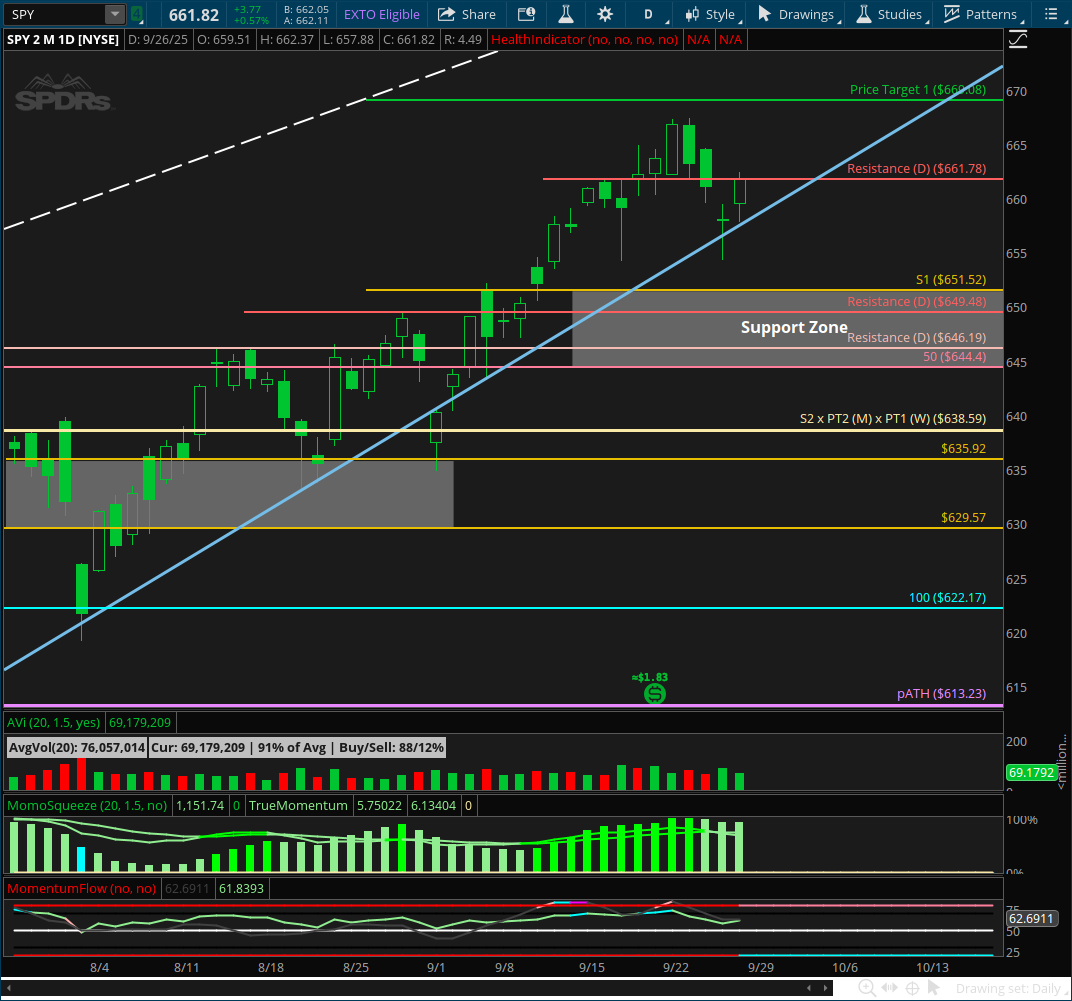Image resolution: width=1072 pixels, height=1001 pixels.
Task: Click the left arrow beside the zoom icon
Action: click(x=809, y=988)
